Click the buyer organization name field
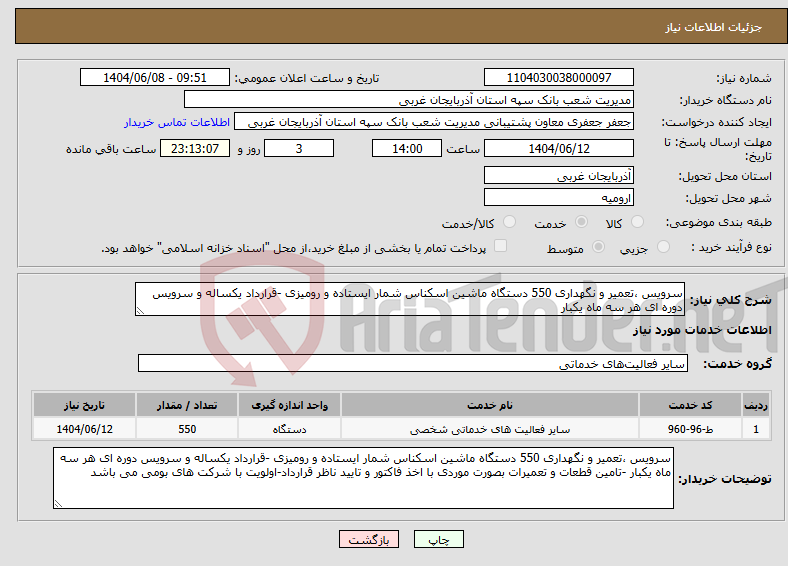788x566 pixels. point(409,100)
